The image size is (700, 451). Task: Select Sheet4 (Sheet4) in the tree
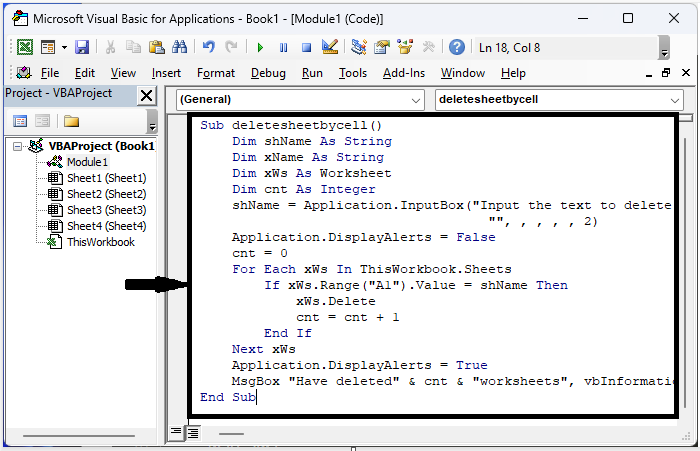tap(107, 226)
